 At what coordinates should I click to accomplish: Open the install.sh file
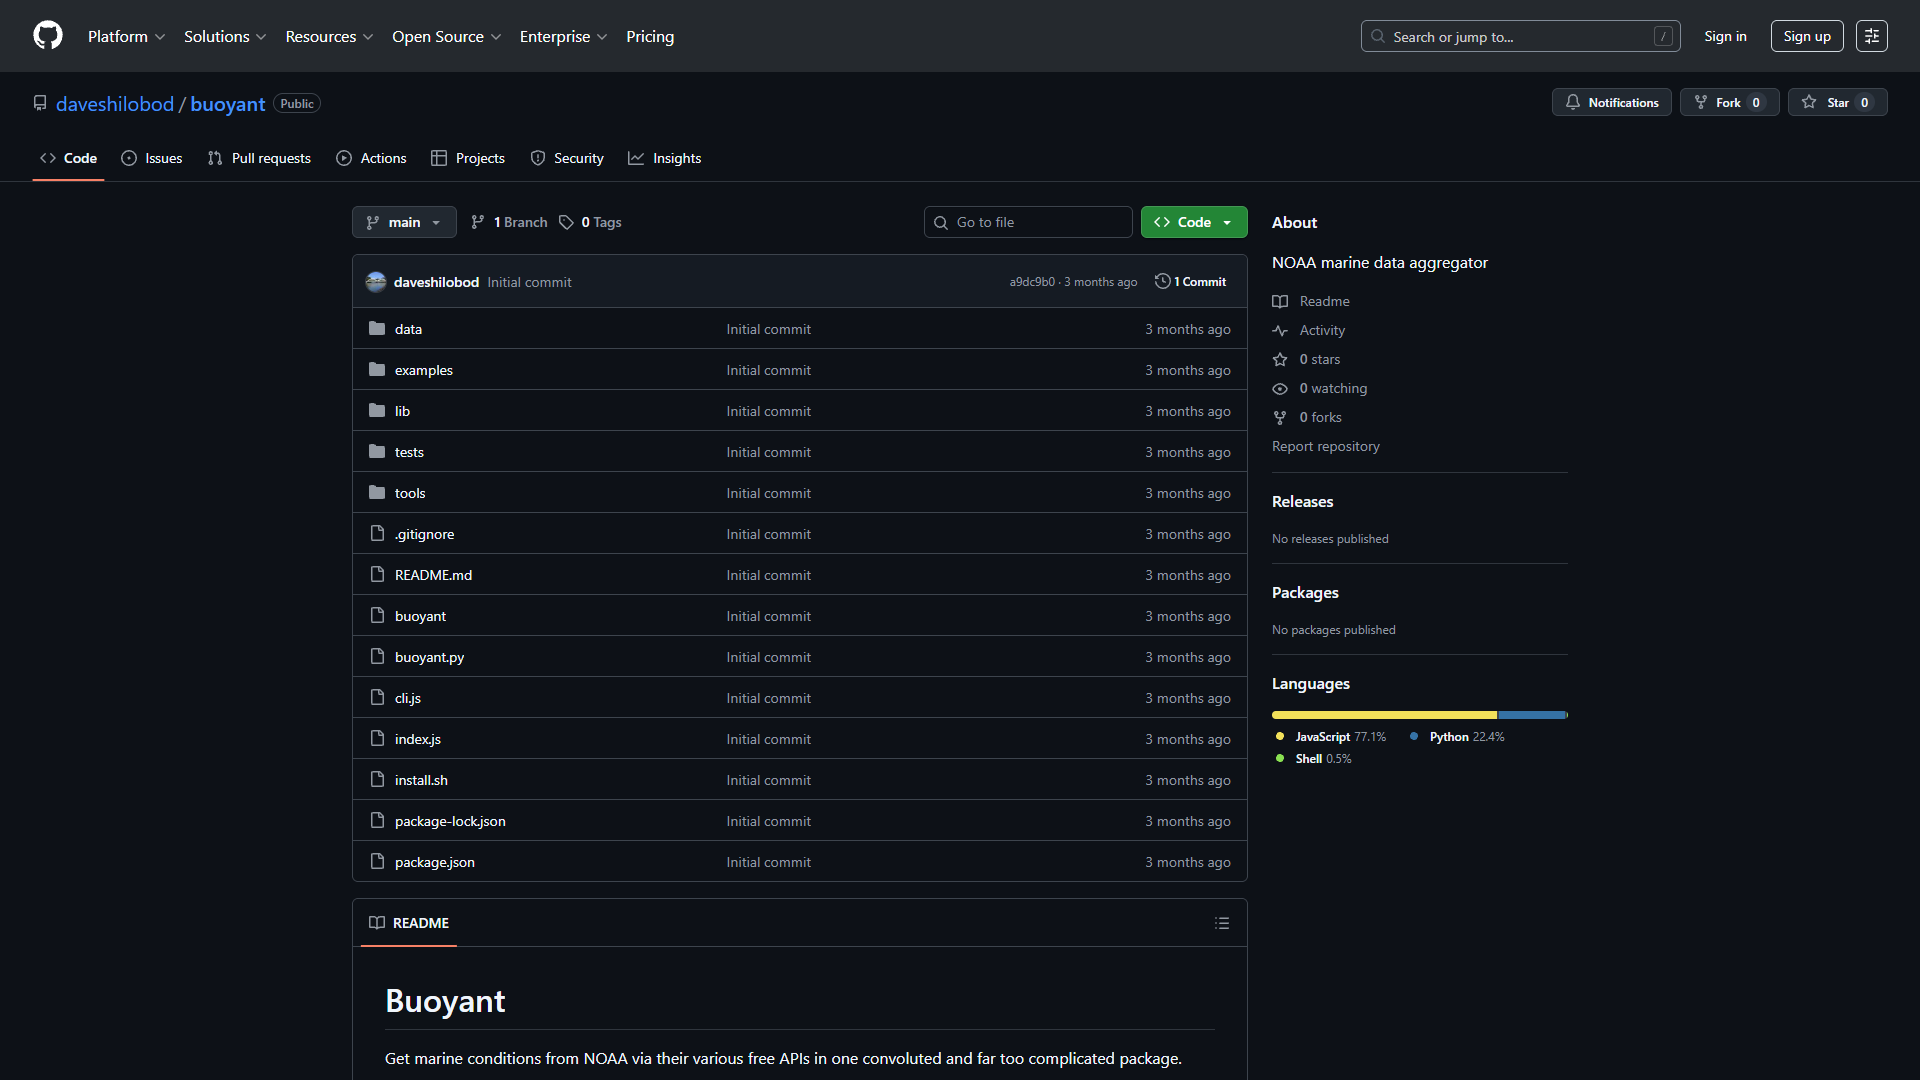421,780
